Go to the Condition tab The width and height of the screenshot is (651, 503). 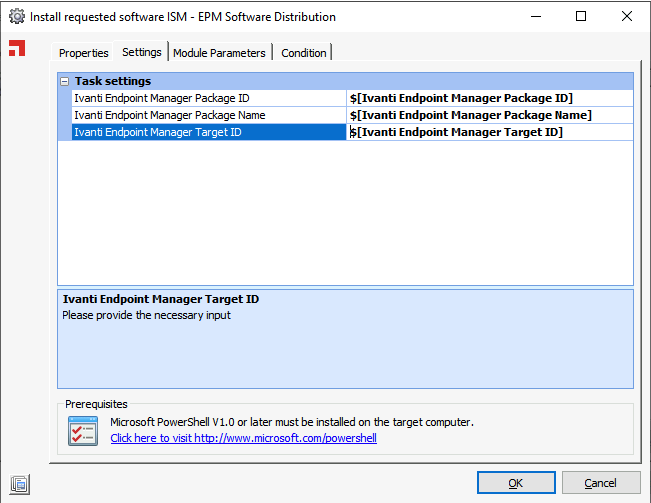(303, 53)
